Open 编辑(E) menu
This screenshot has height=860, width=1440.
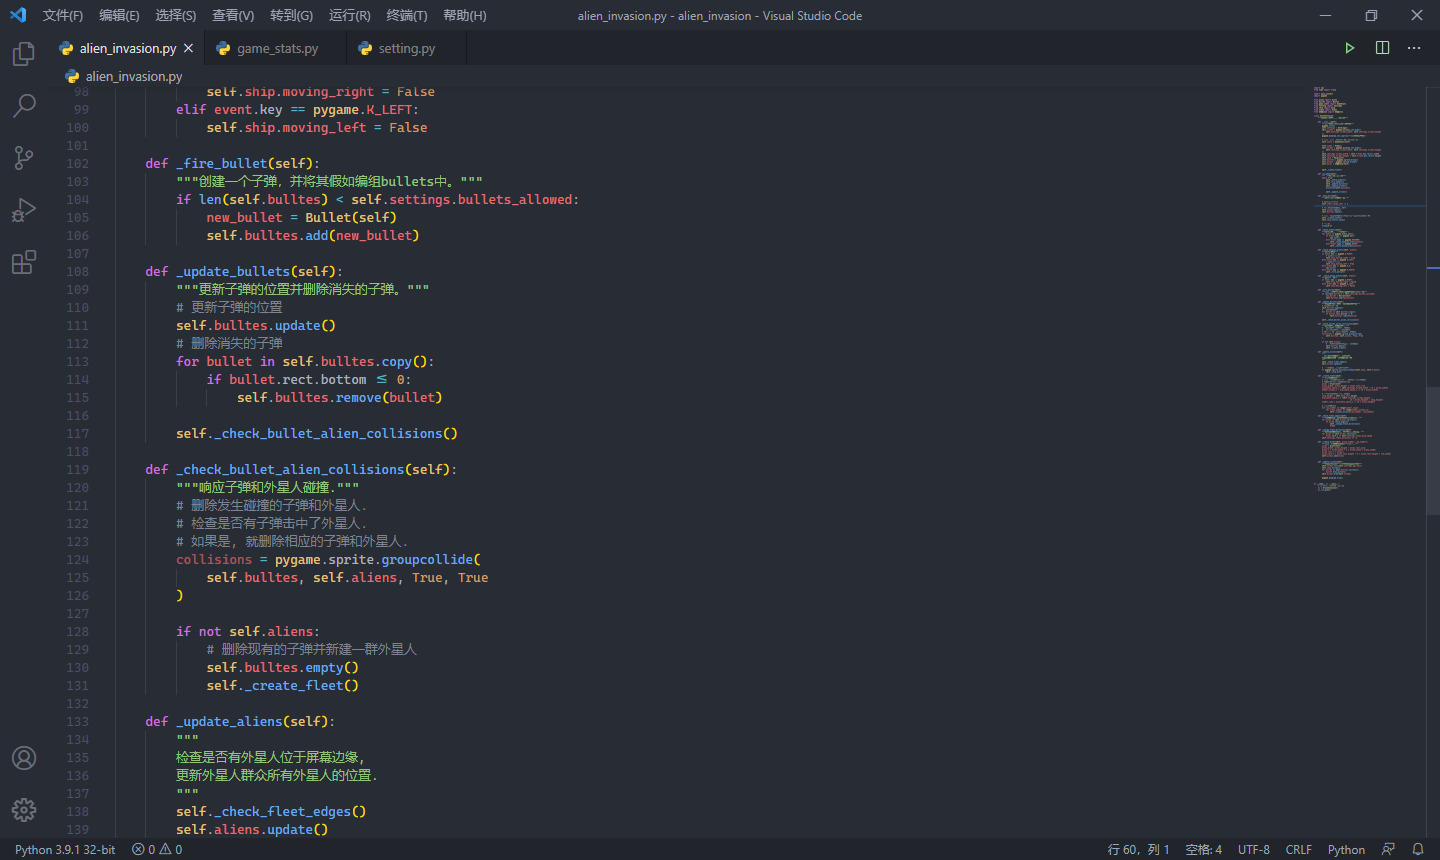tap(119, 15)
